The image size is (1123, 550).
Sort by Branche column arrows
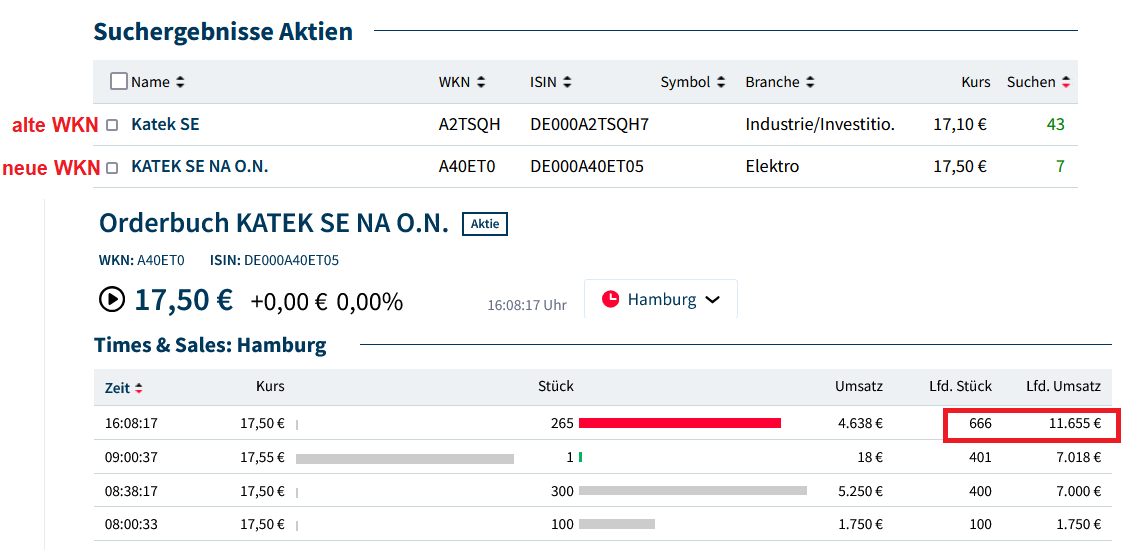[810, 82]
